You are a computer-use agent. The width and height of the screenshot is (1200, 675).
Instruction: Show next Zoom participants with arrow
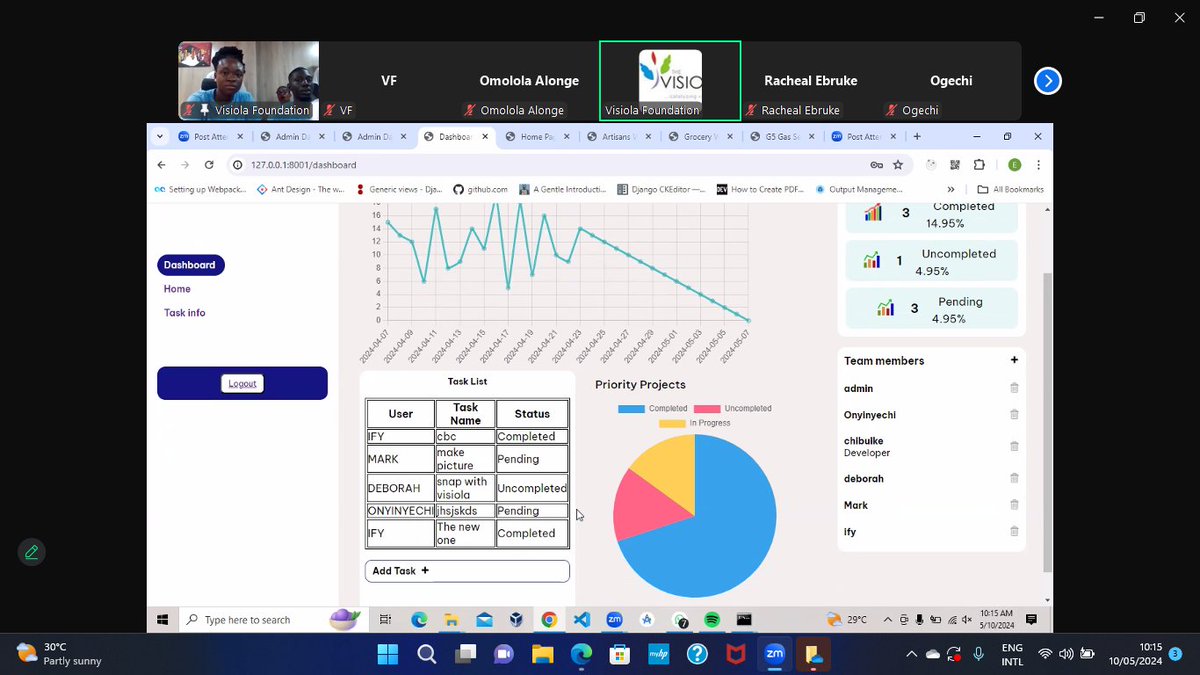point(1047,81)
